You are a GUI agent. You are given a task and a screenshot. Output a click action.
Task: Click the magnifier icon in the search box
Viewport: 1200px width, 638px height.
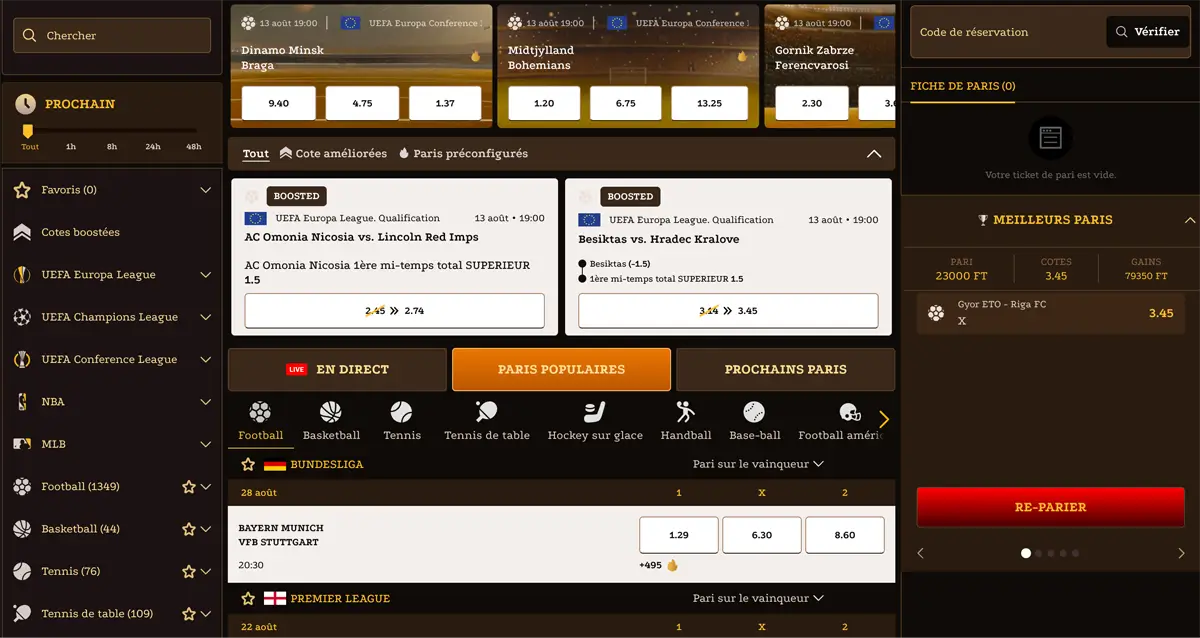30,36
